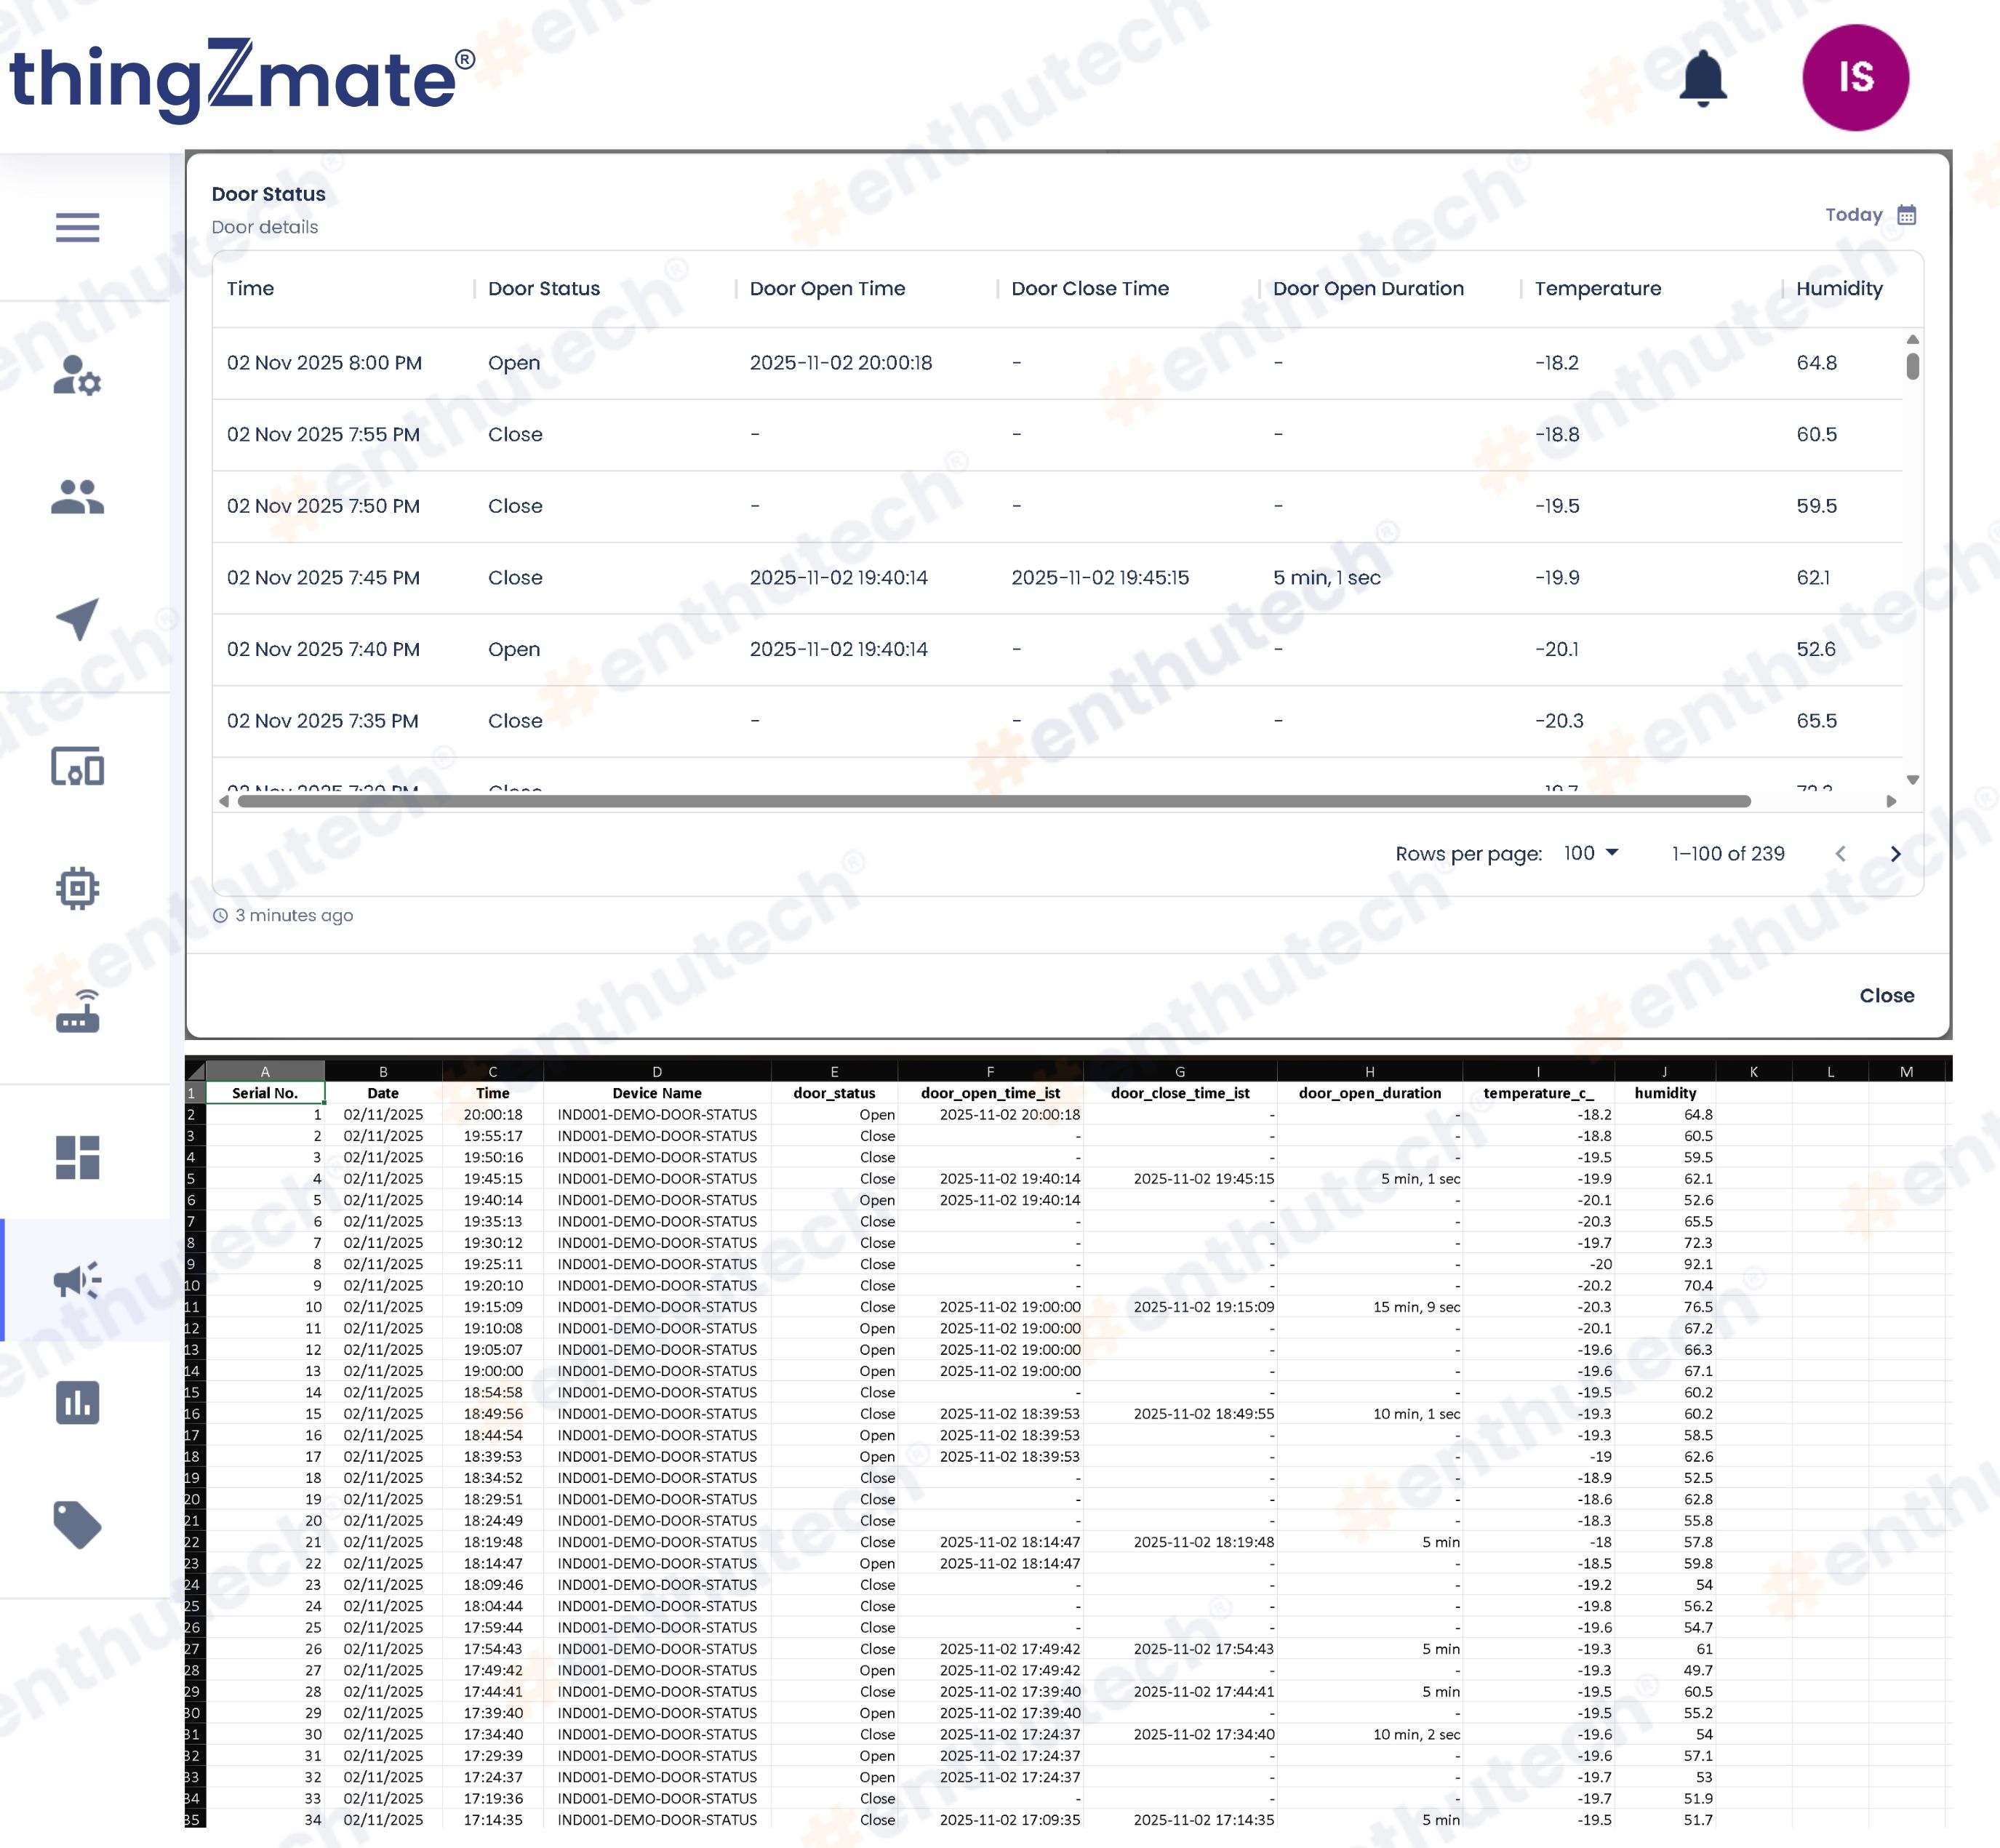The image size is (2000, 1848).
Task: Select the megaphone announcements sidebar icon
Action: [x=77, y=1280]
